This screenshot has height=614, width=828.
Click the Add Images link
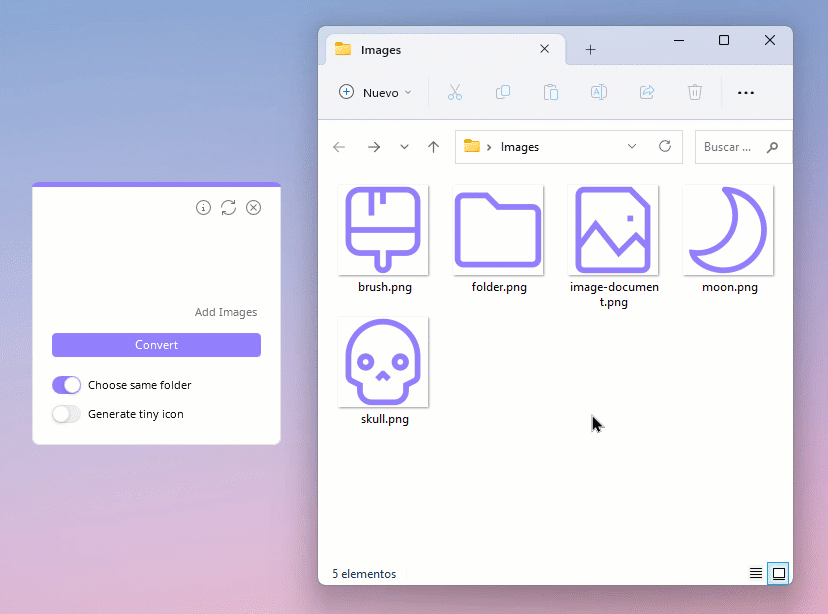(225, 312)
